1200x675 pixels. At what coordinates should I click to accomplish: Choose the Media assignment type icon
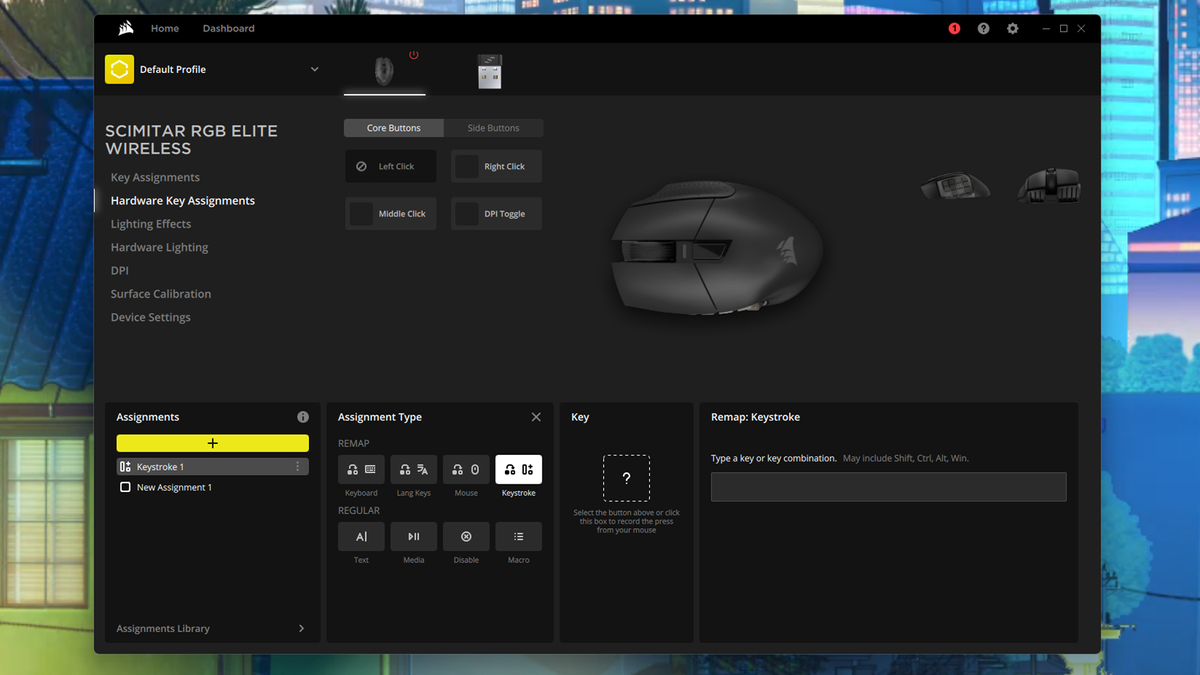pos(414,536)
